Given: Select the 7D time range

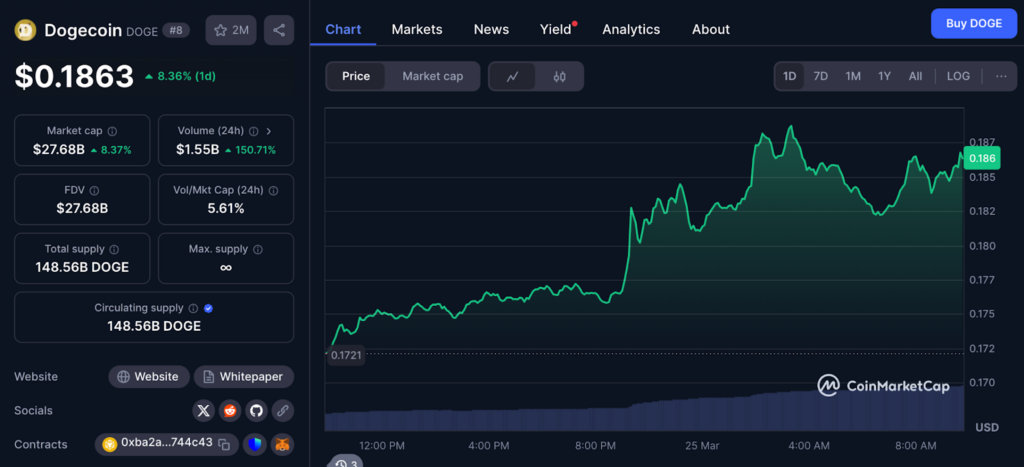Looking at the screenshot, I should [x=820, y=76].
